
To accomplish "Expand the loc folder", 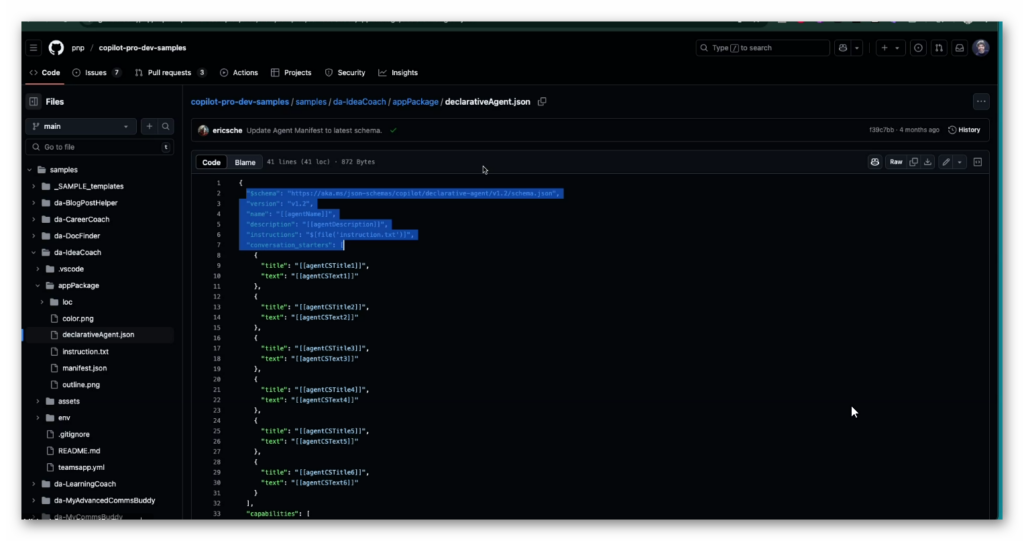I will [42, 302].
